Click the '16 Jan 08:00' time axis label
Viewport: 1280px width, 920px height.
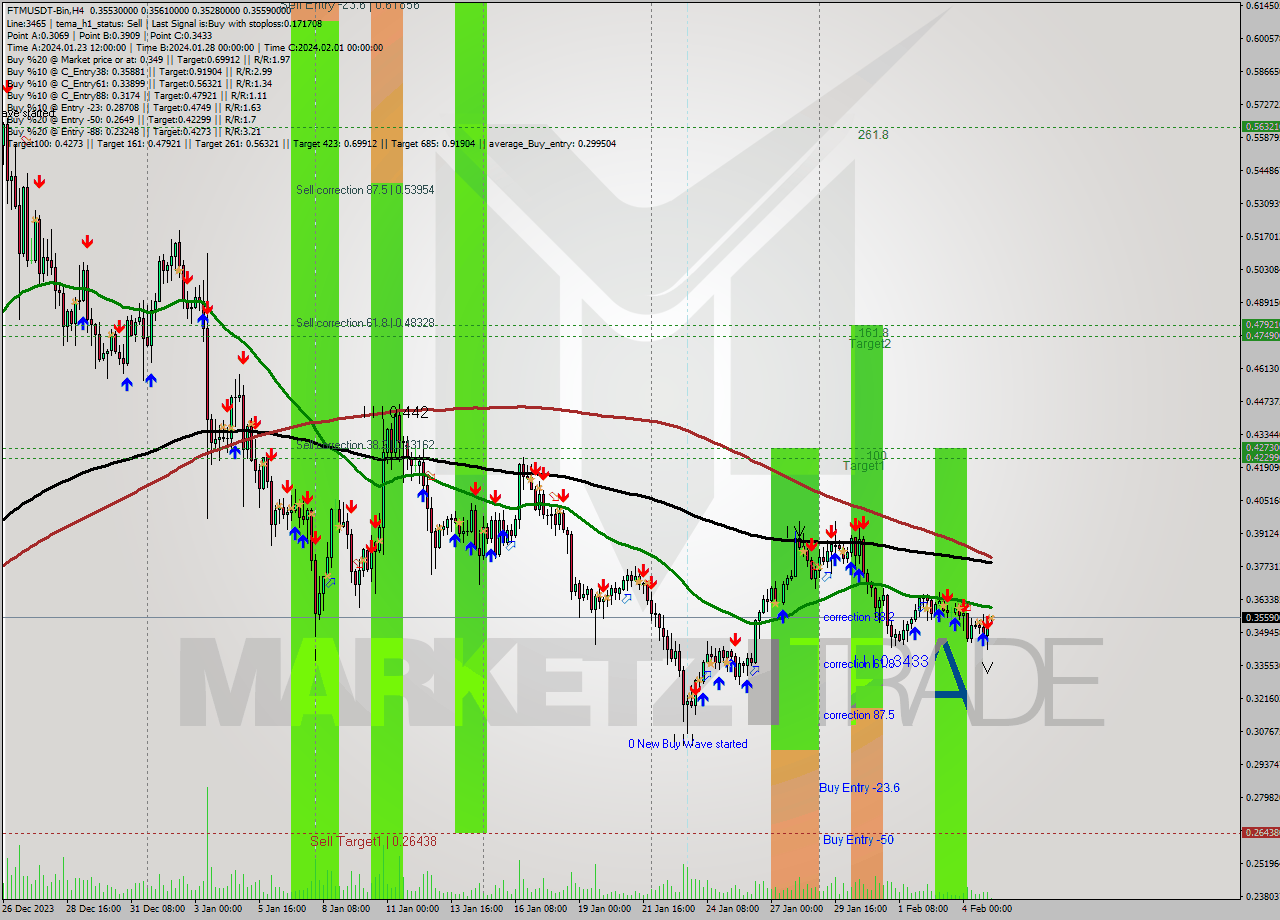[540, 909]
